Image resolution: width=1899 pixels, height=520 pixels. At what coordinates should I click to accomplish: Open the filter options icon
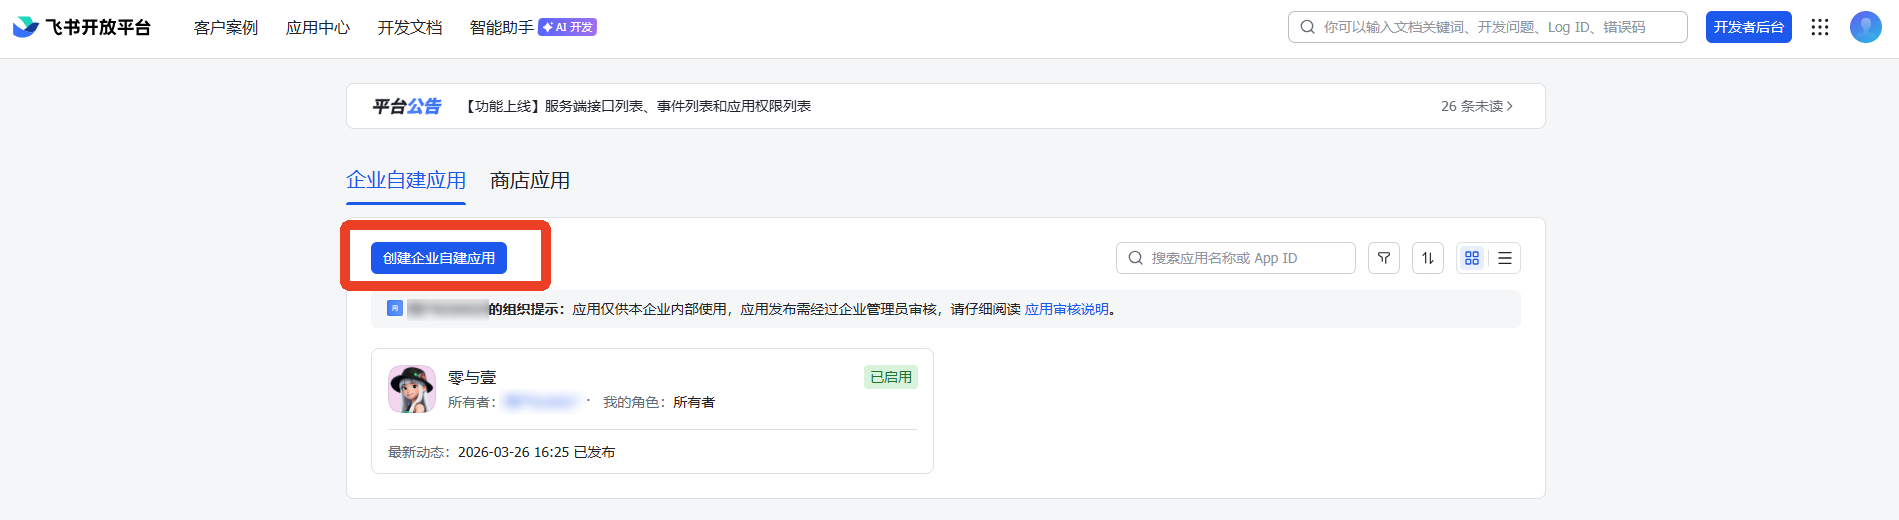tap(1384, 258)
